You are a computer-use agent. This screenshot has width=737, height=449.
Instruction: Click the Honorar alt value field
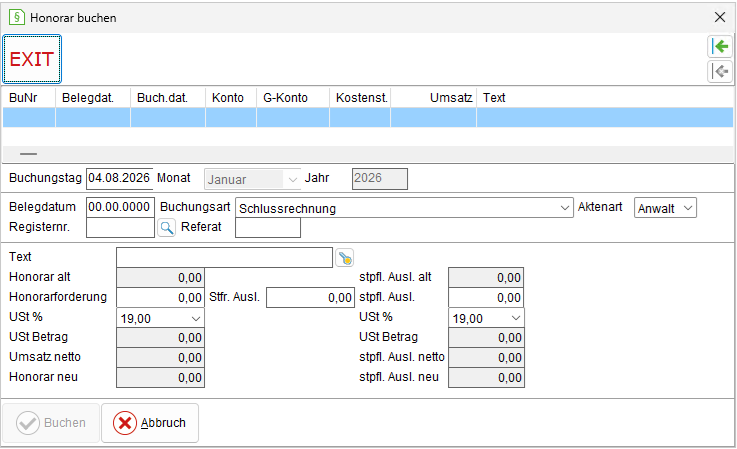click(x=160, y=277)
